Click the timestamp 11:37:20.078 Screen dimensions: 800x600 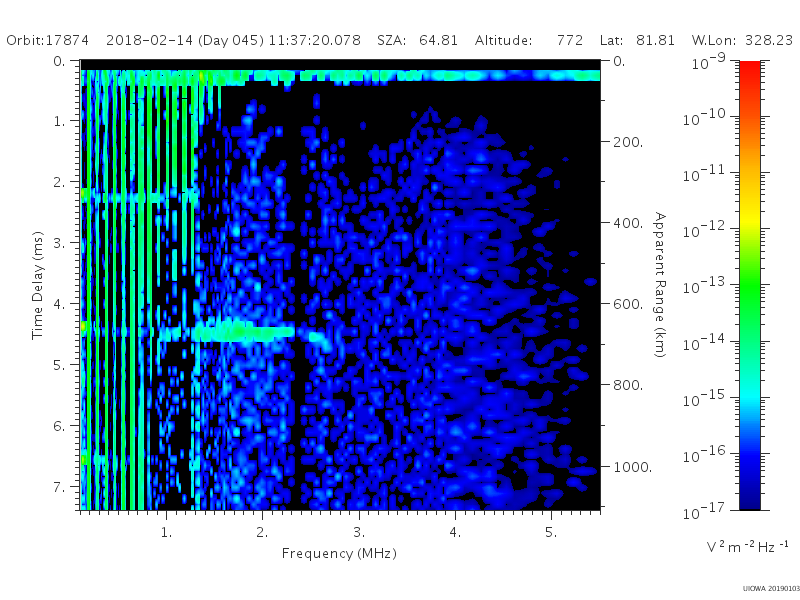click(x=315, y=40)
